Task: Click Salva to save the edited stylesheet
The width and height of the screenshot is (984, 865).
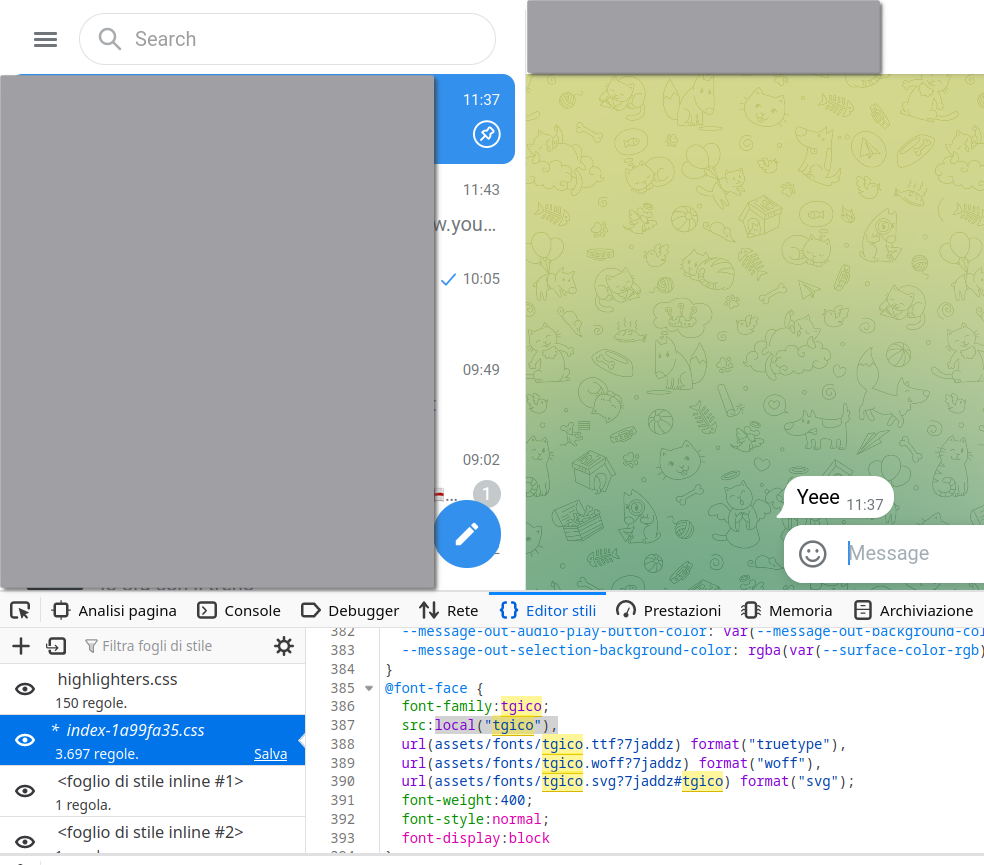Action: [x=270, y=753]
